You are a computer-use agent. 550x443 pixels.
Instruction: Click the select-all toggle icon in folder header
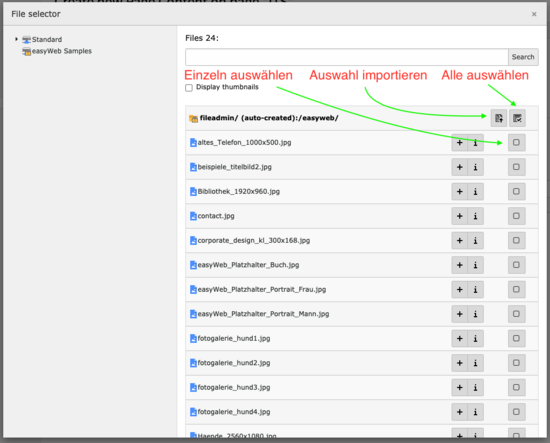tap(517, 118)
